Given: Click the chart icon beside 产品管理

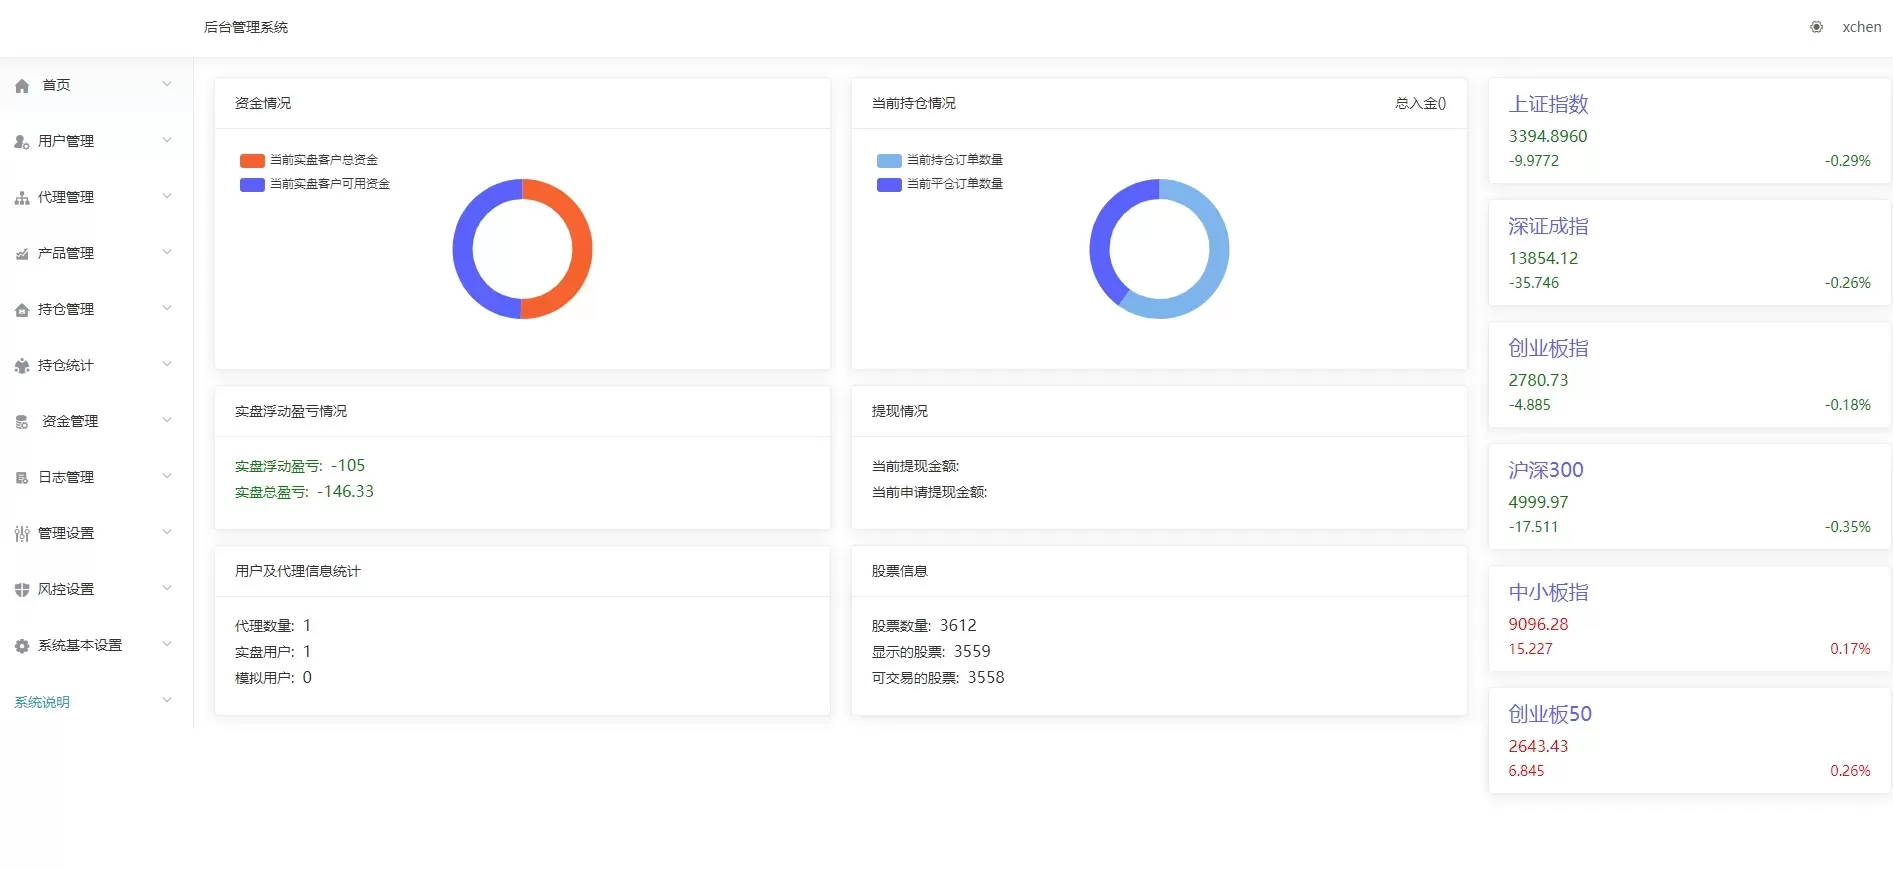Looking at the screenshot, I should [21, 254].
